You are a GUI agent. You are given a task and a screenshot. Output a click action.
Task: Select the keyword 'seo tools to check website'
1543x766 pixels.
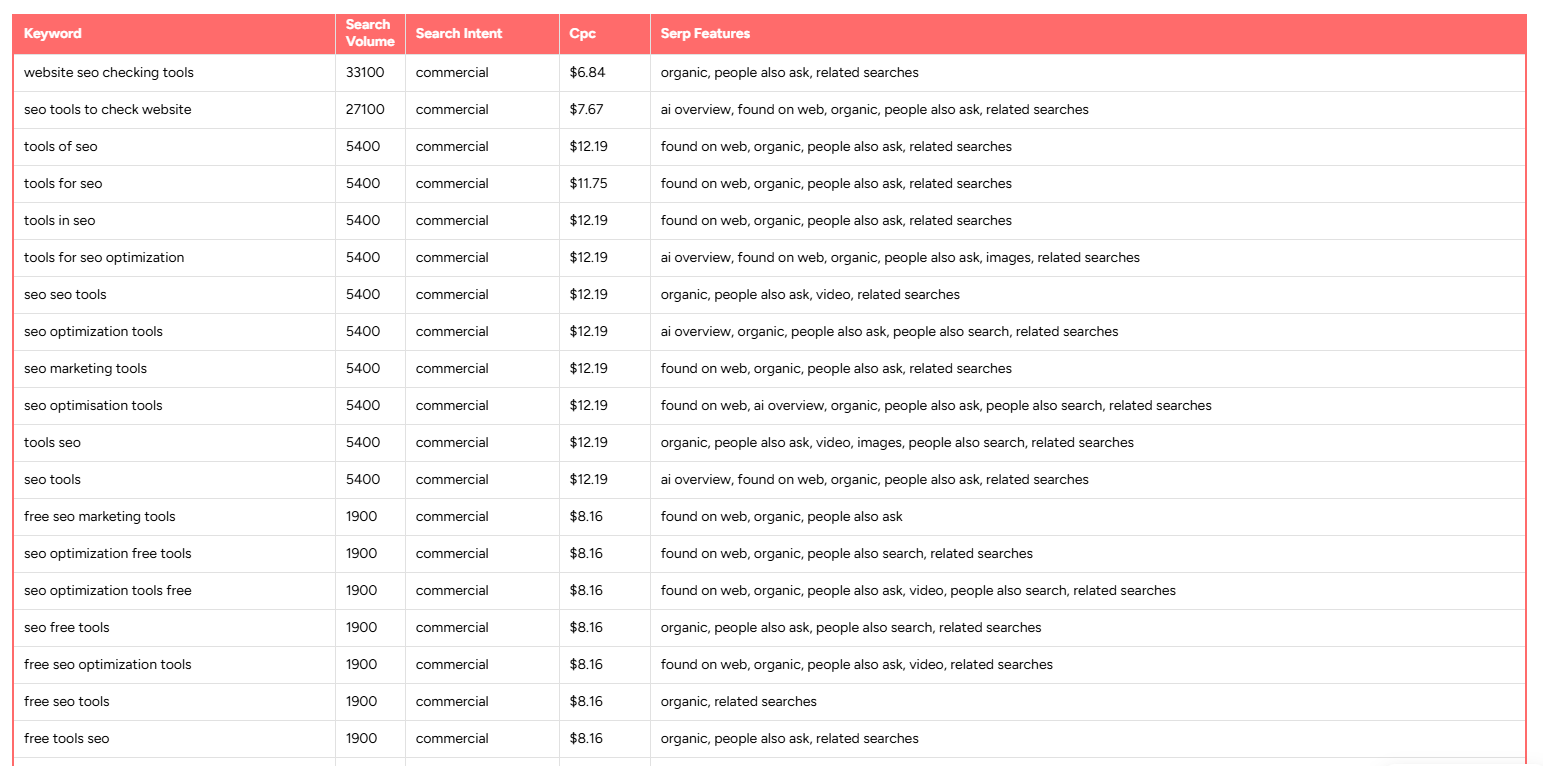[107, 109]
